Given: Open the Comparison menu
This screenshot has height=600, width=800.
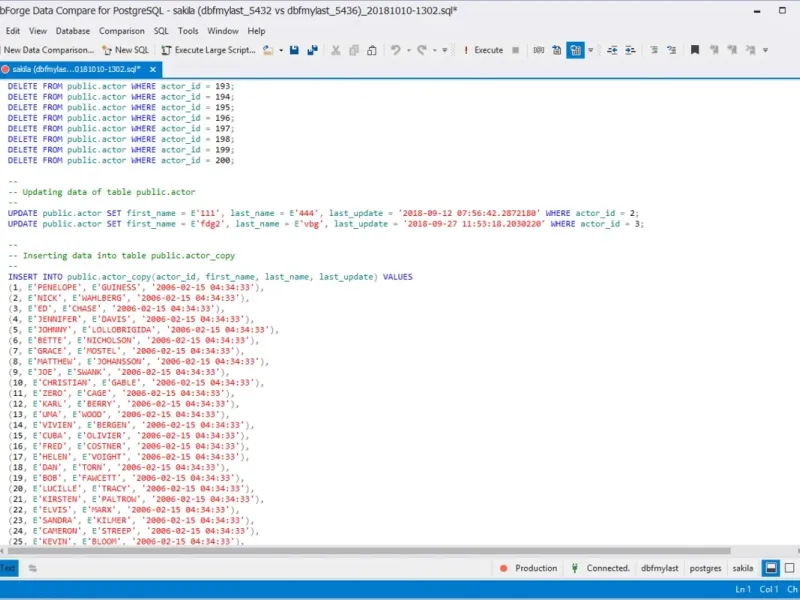Looking at the screenshot, I should [x=121, y=31].
